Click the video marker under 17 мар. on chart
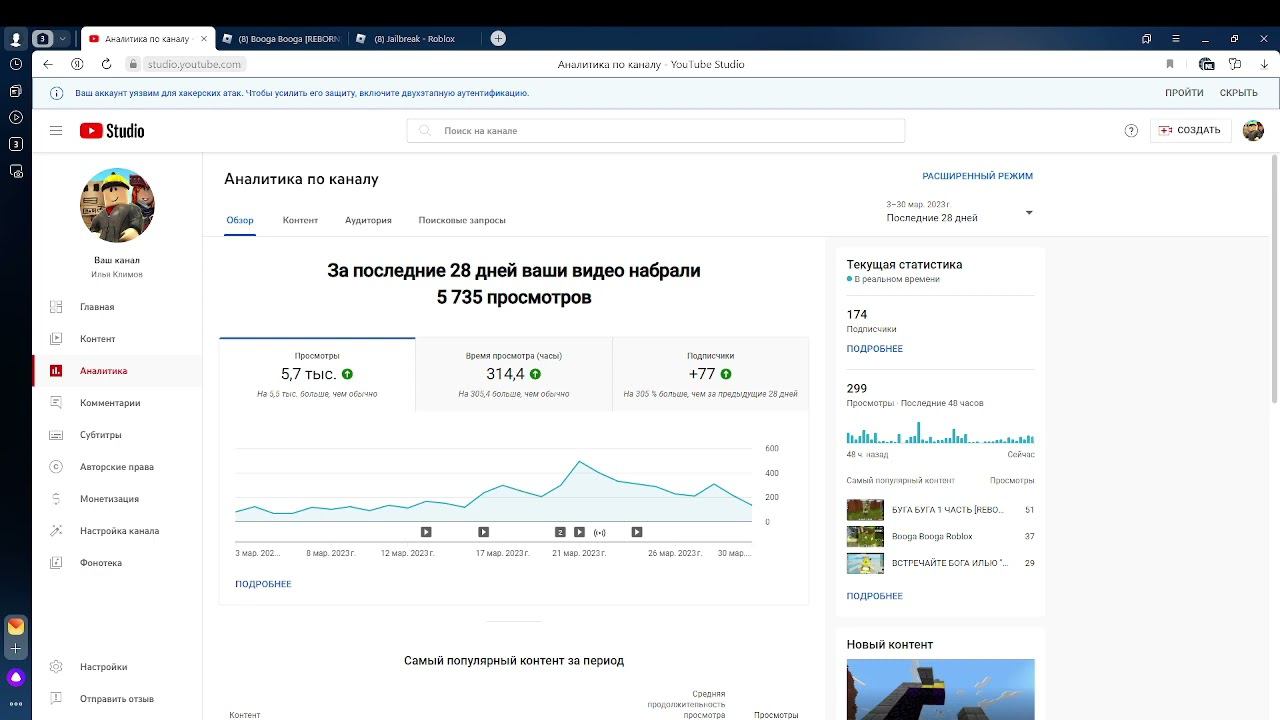Screen dimensions: 1280x720 coord(483,532)
